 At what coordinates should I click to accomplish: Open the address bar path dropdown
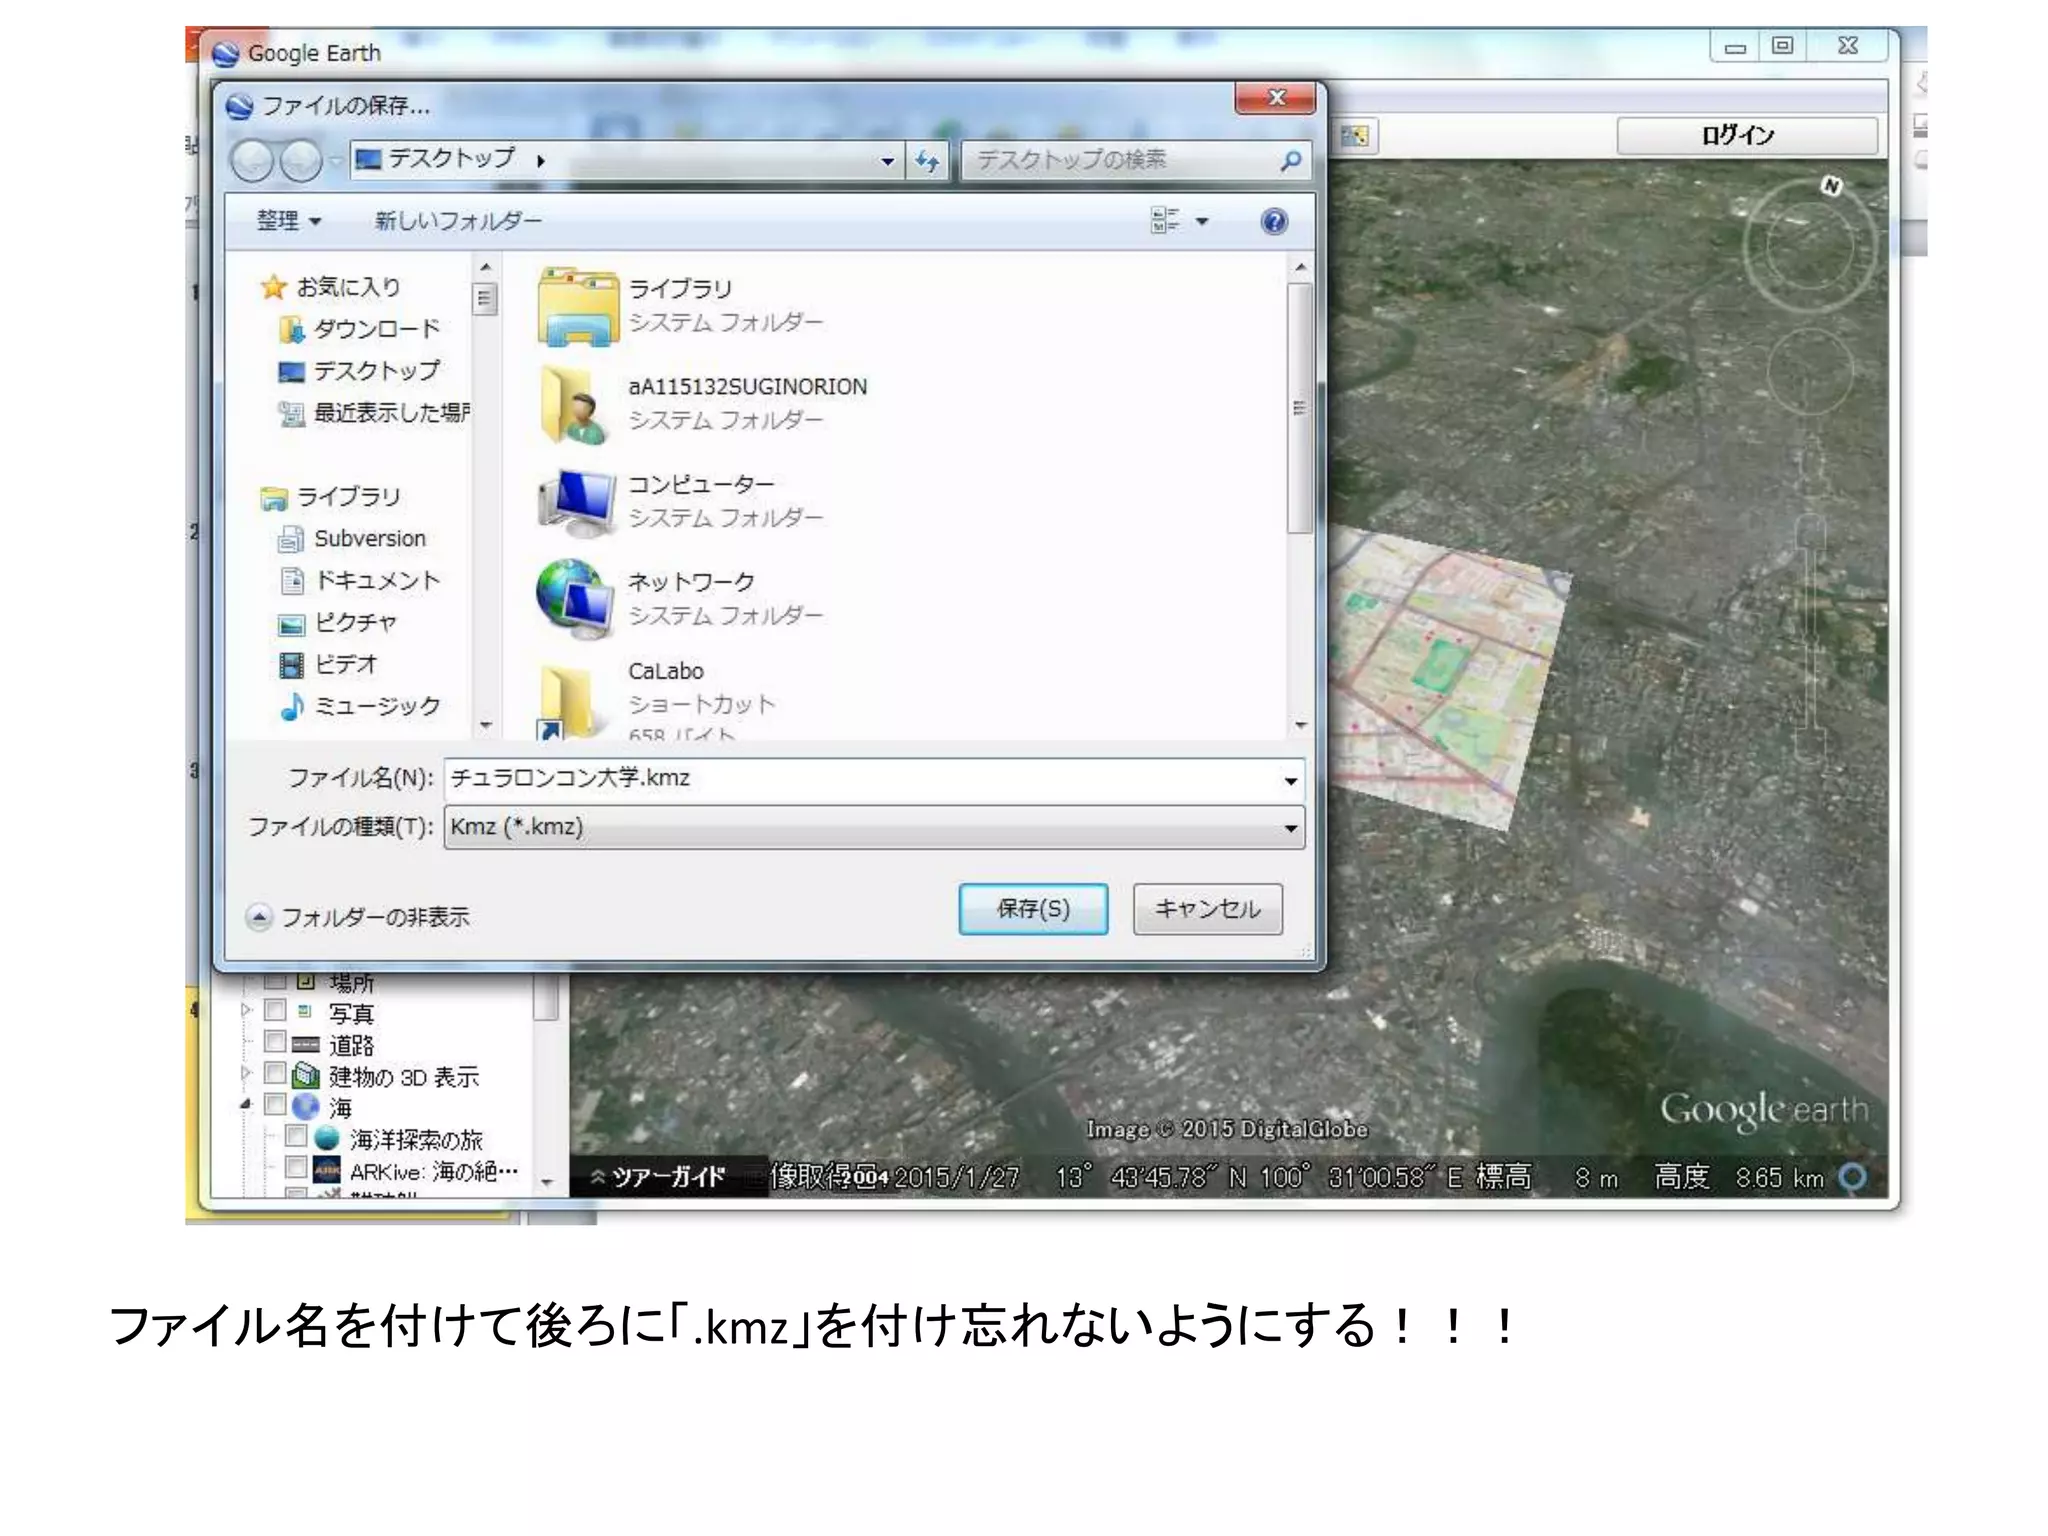click(886, 161)
